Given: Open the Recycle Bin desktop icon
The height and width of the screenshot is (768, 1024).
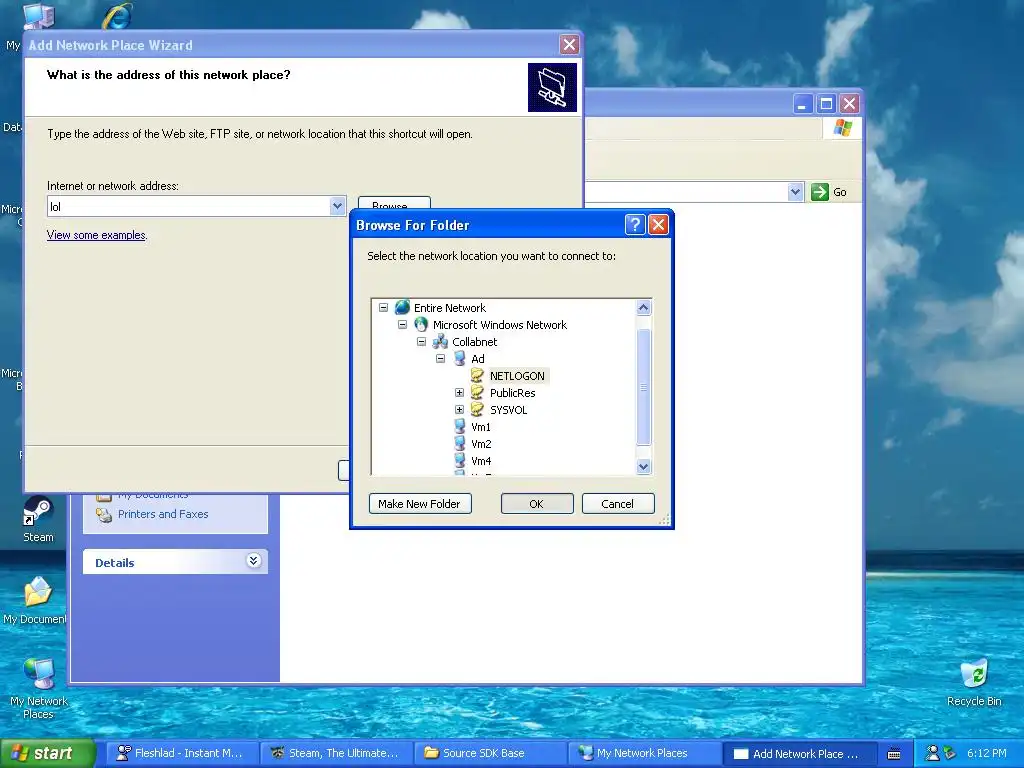Looking at the screenshot, I should click(974, 683).
